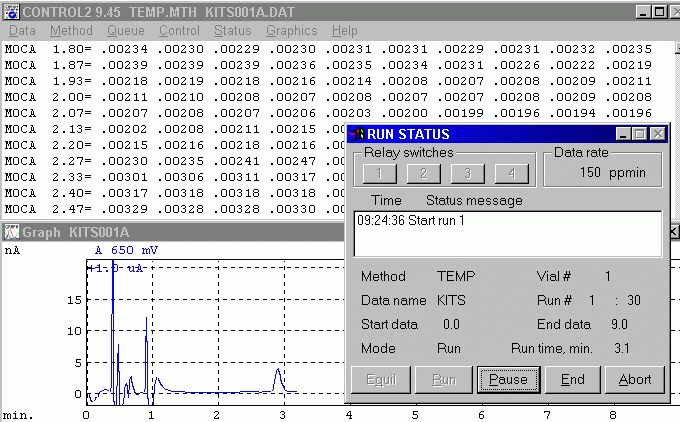Open the Queue menu
The height and width of the screenshot is (422, 680).
(125, 31)
